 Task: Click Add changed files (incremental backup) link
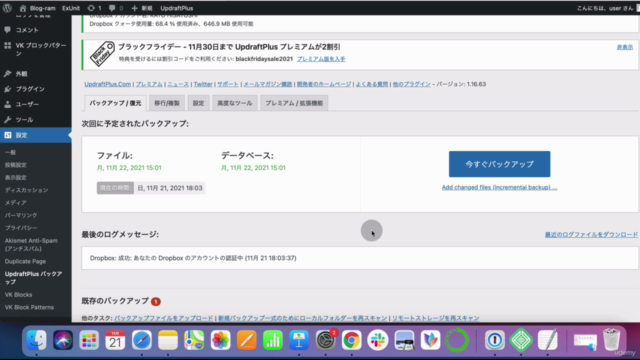(x=499, y=187)
